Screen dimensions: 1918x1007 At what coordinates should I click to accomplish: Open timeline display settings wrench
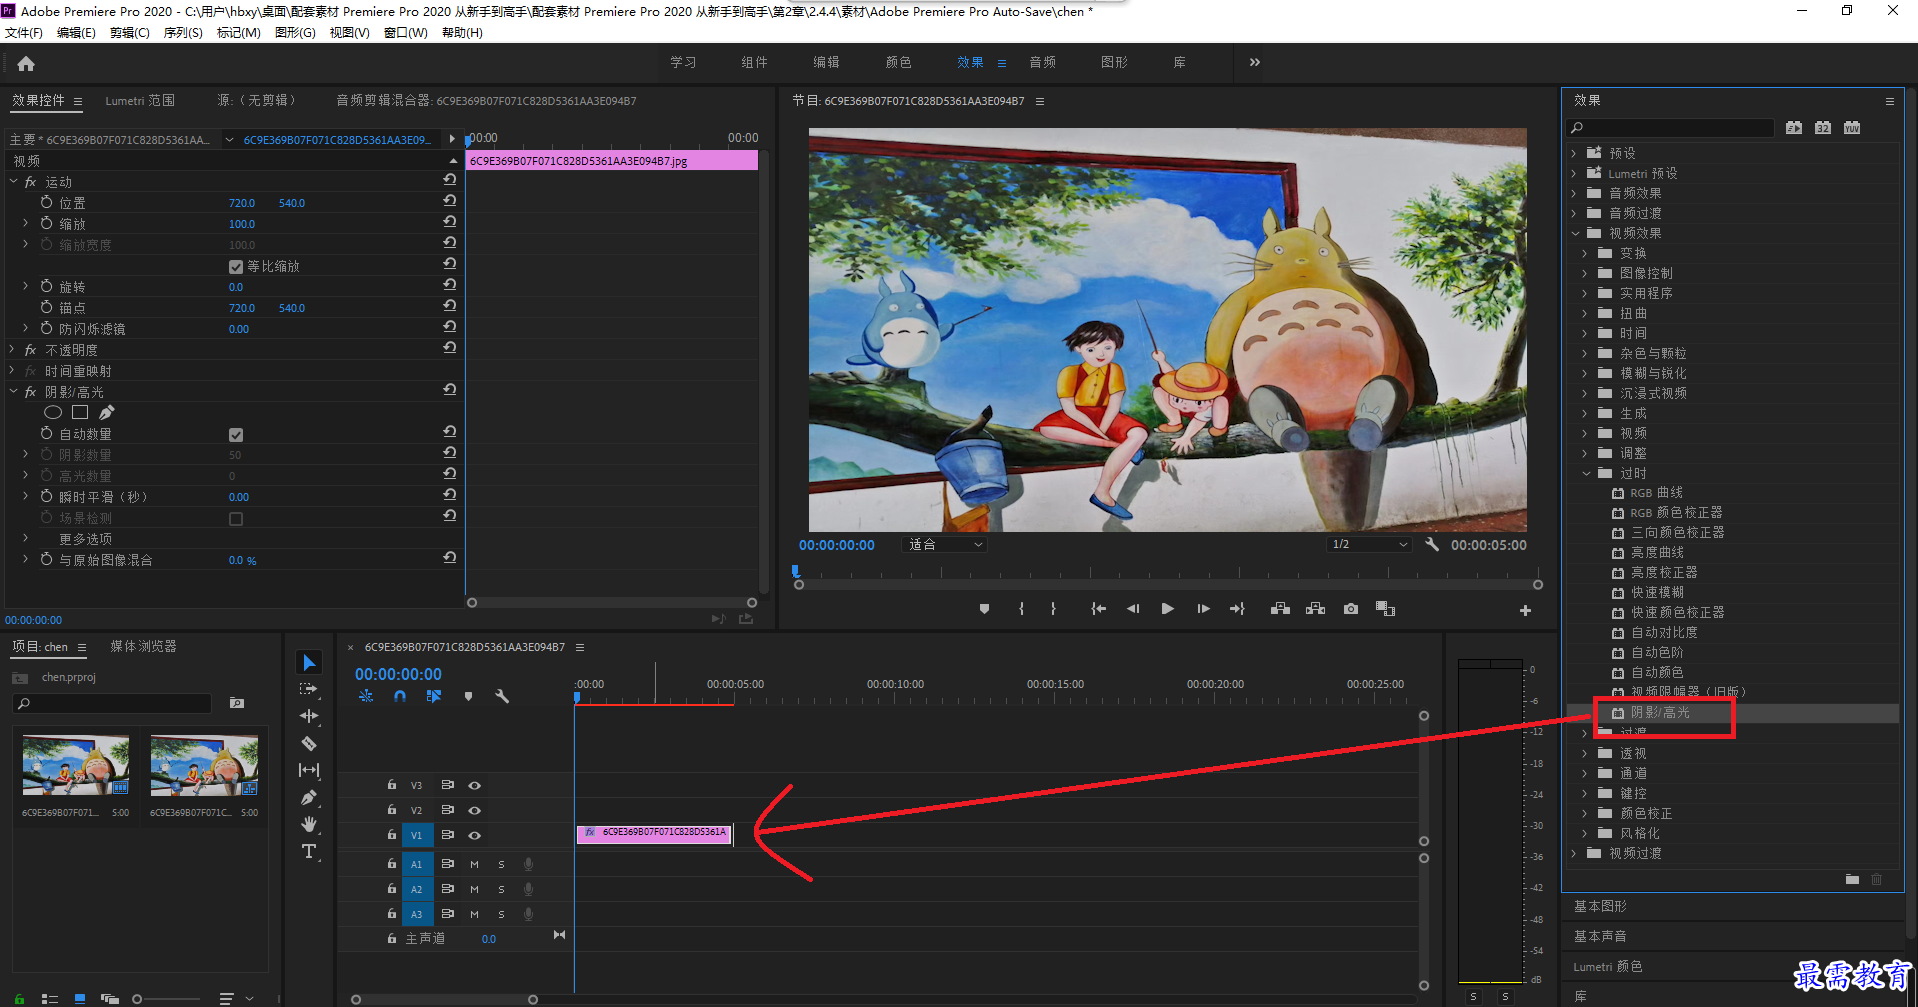click(502, 696)
